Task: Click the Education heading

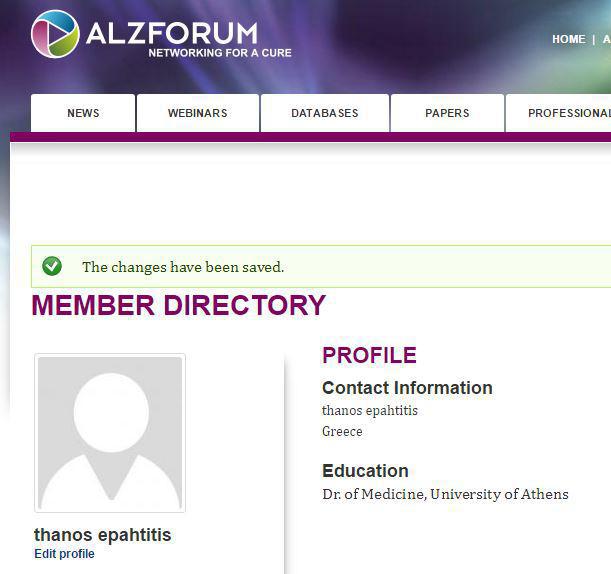Action: point(365,471)
